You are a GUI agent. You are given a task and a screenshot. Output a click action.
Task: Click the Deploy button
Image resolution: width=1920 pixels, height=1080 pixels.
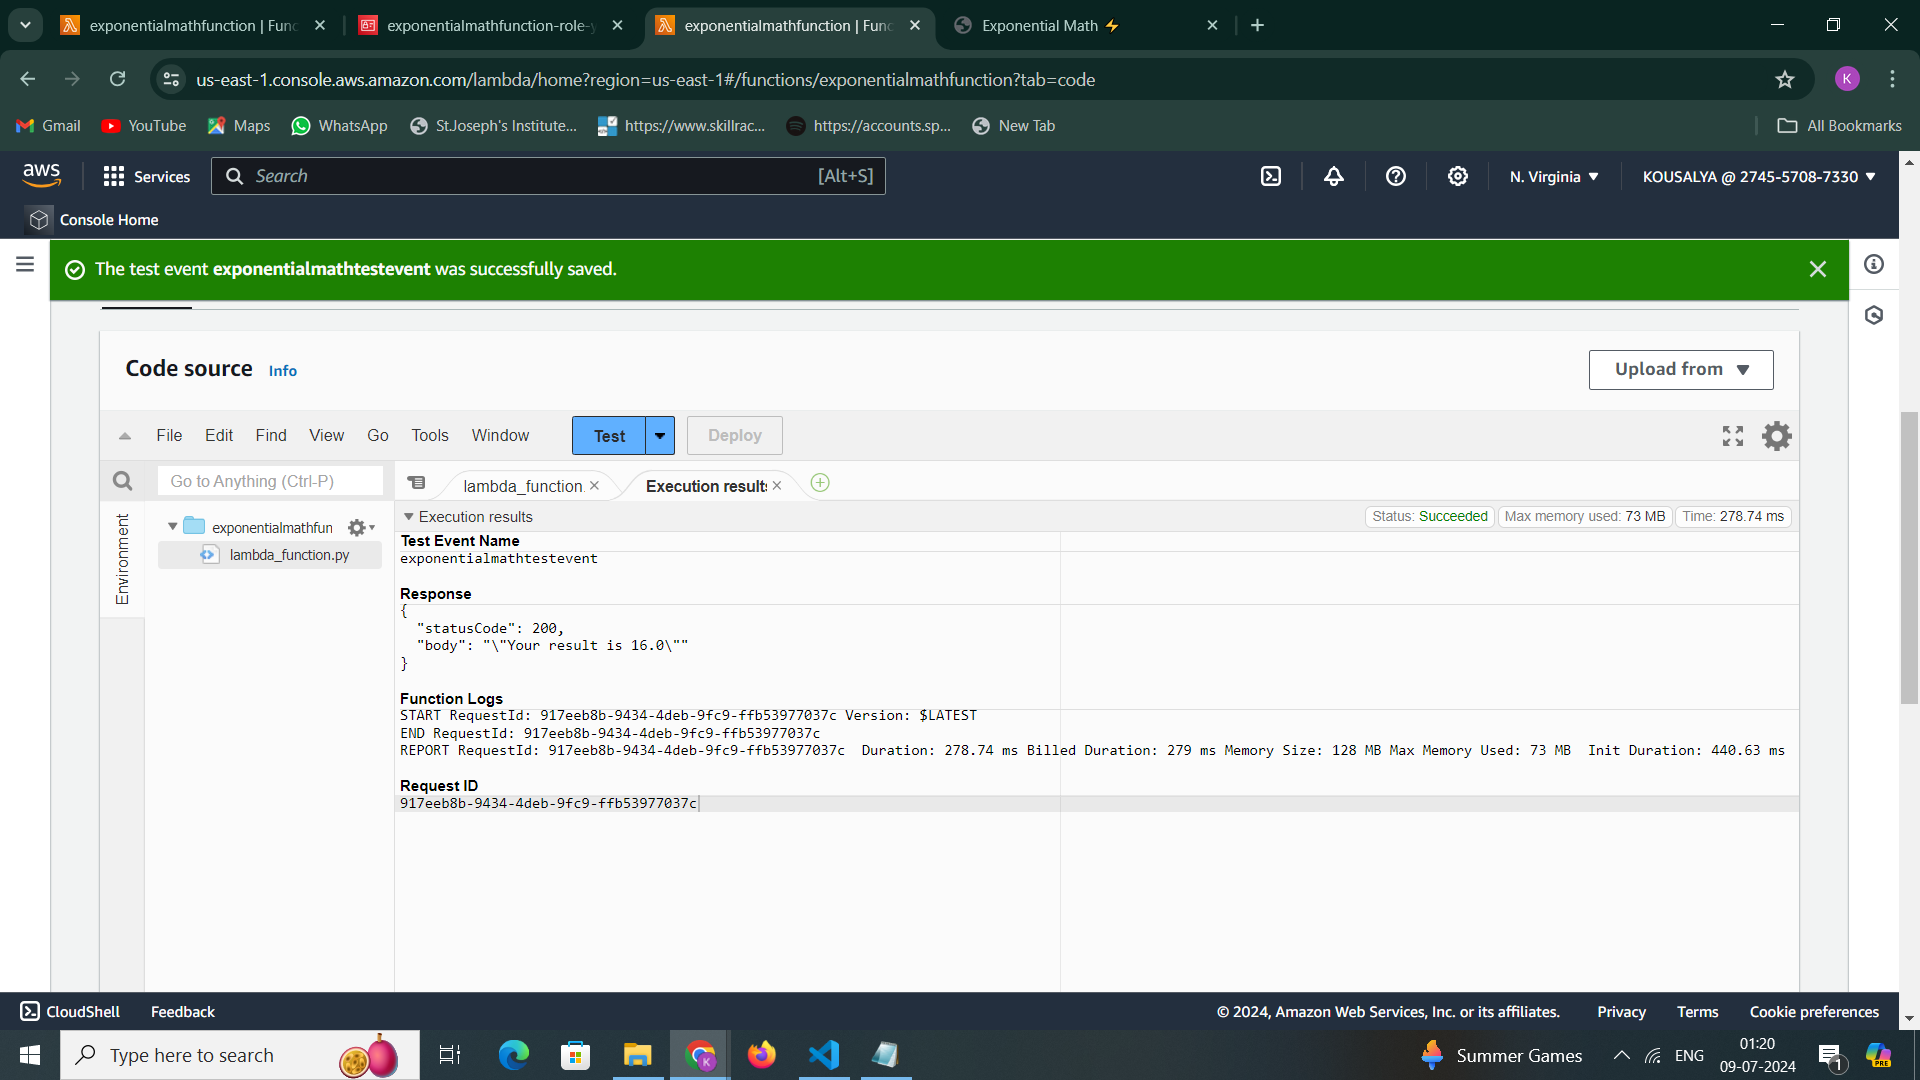pyautogui.click(x=734, y=436)
